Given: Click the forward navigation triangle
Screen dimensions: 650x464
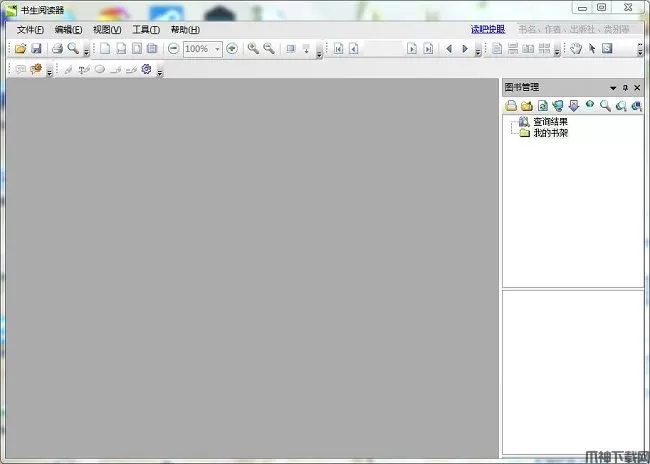Looking at the screenshot, I should 465,49.
